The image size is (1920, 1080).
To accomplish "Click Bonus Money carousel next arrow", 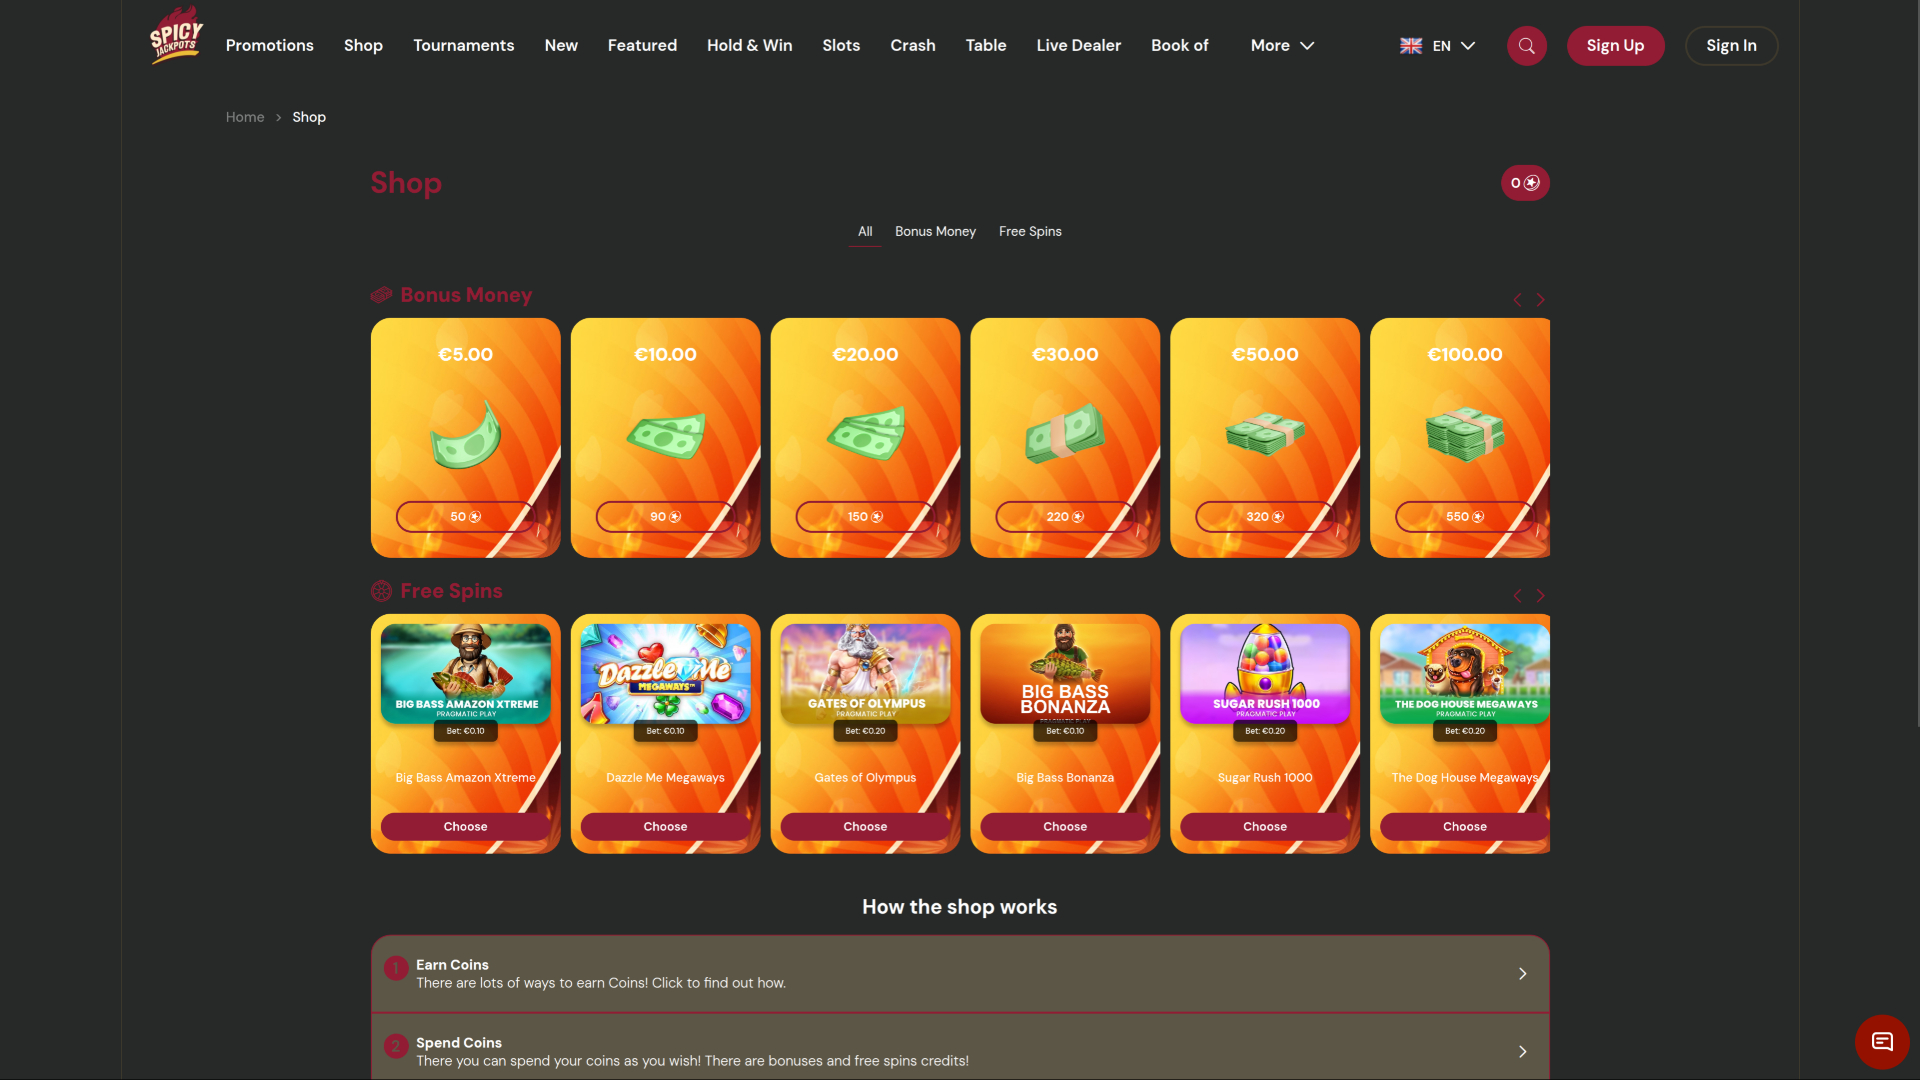I will tap(1541, 300).
